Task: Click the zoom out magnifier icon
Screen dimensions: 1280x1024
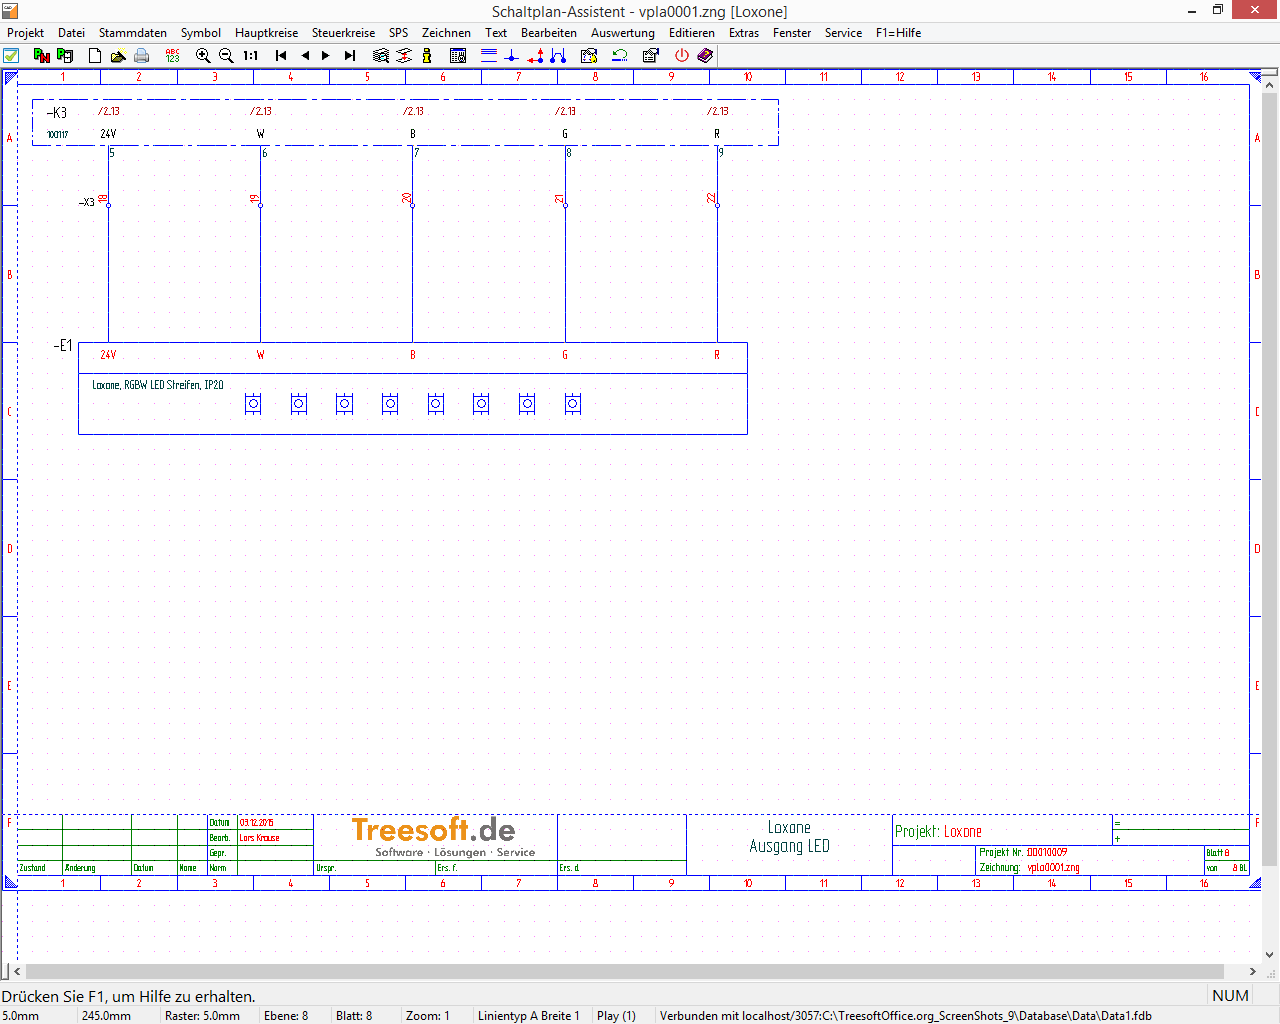Action: [226, 56]
